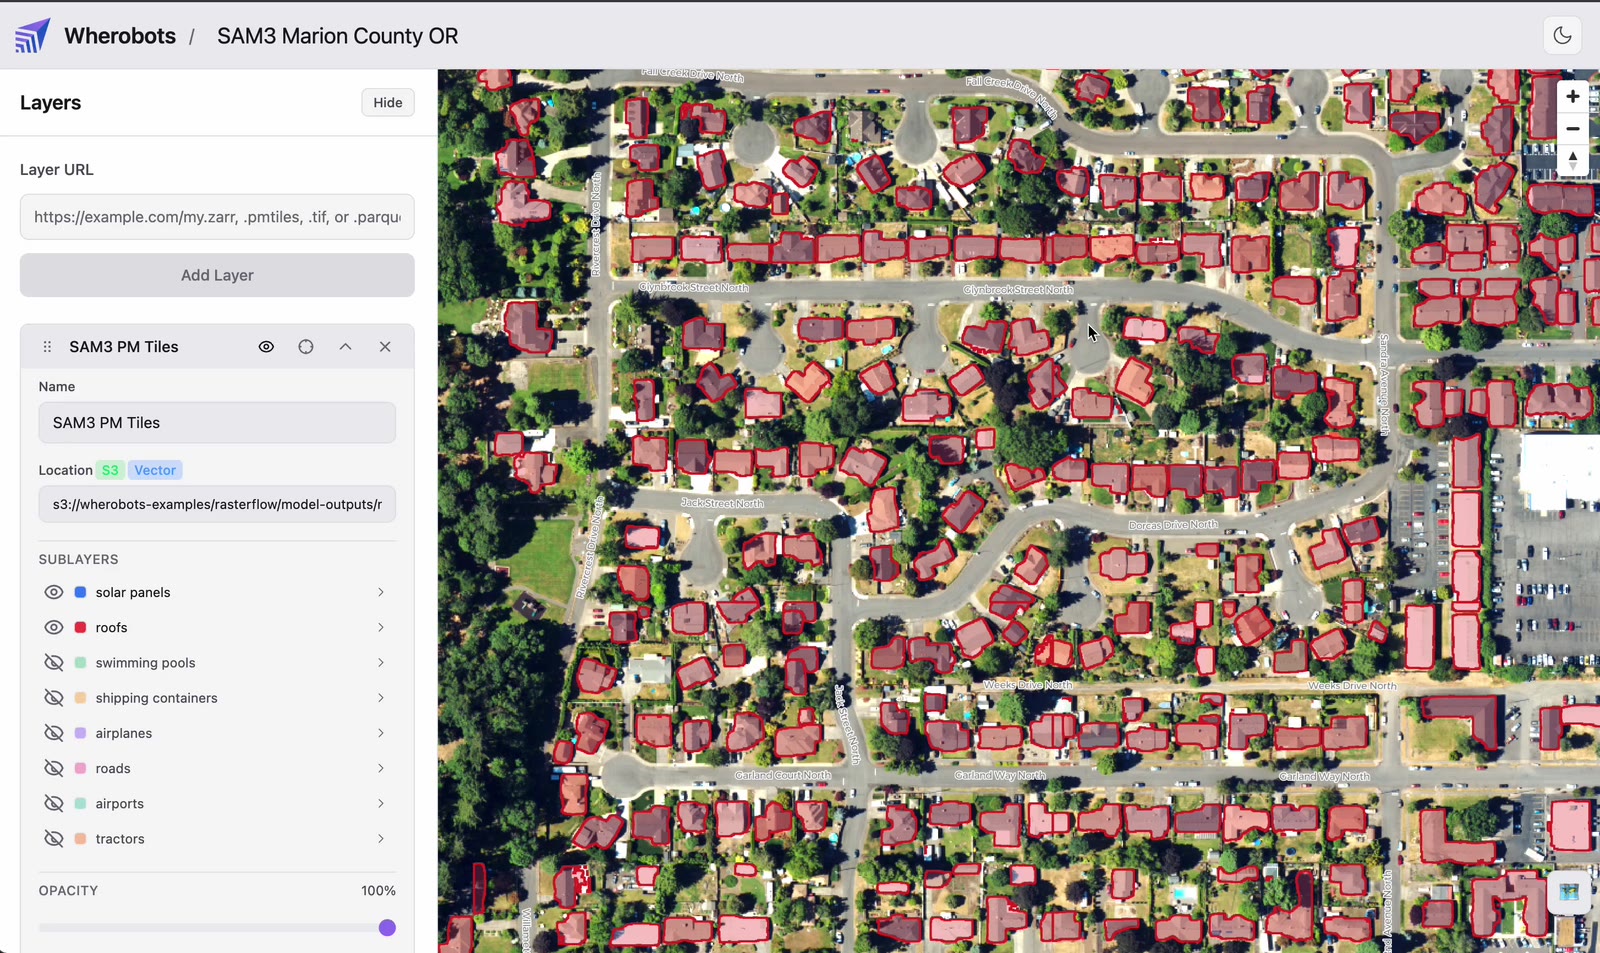Show the roads sublayer
Screen dimensions: 1600x953
pos(54,768)
